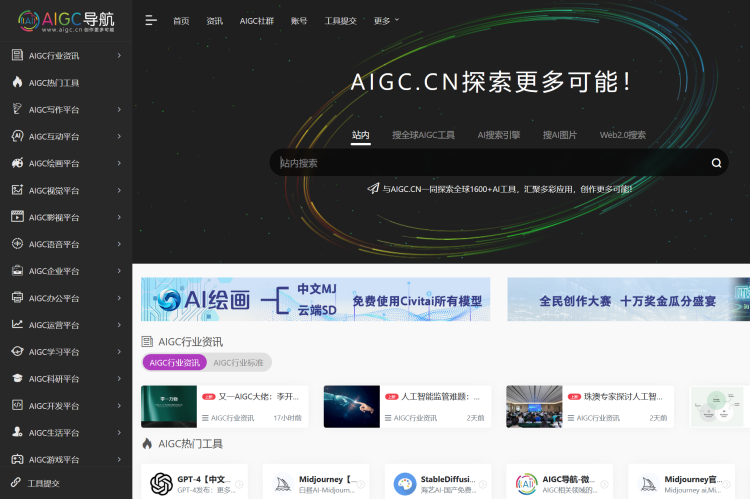Image resolution: width=750 pixels, height=499 pixels.
Task: Open the AI绘画 中文MJ banner
Action: tap(316, 299)
